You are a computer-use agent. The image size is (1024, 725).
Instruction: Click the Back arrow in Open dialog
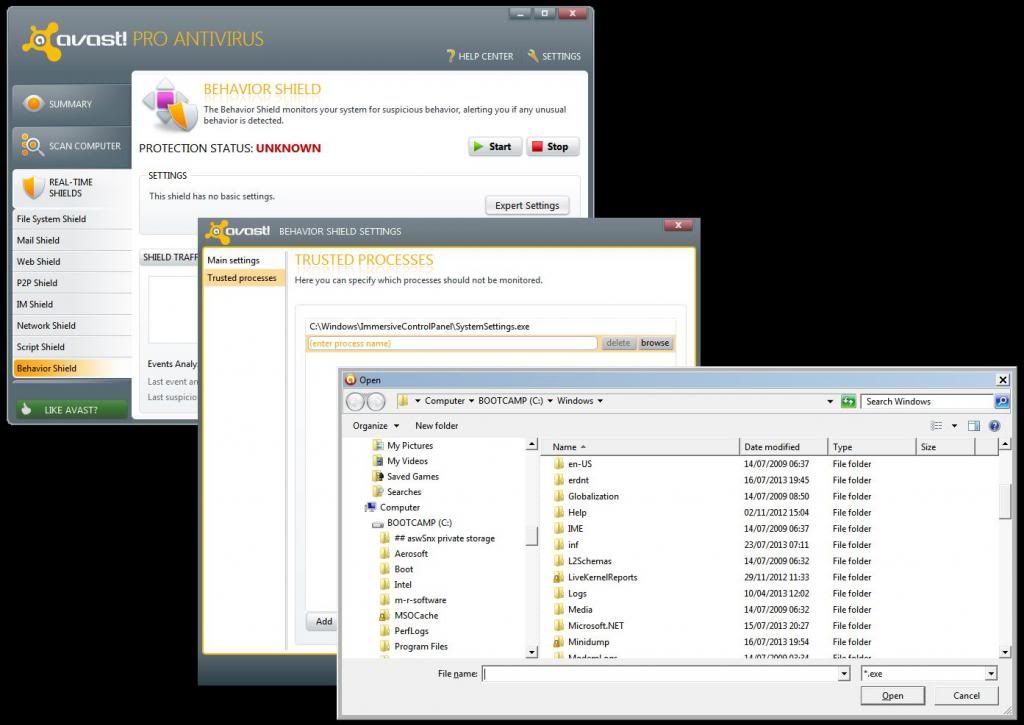[x=355, y=402]
